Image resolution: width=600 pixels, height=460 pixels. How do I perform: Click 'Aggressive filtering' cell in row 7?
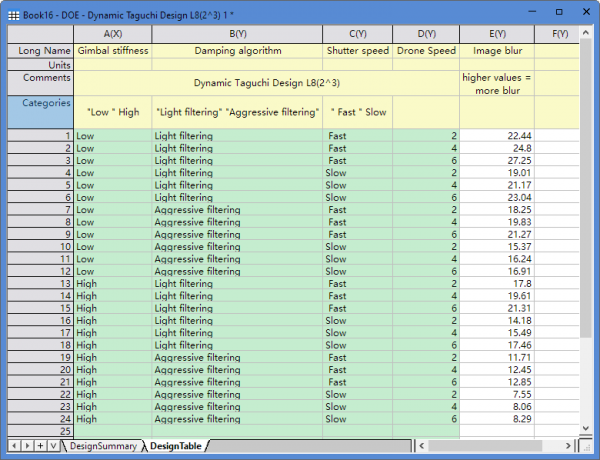[x=238, y=210]
